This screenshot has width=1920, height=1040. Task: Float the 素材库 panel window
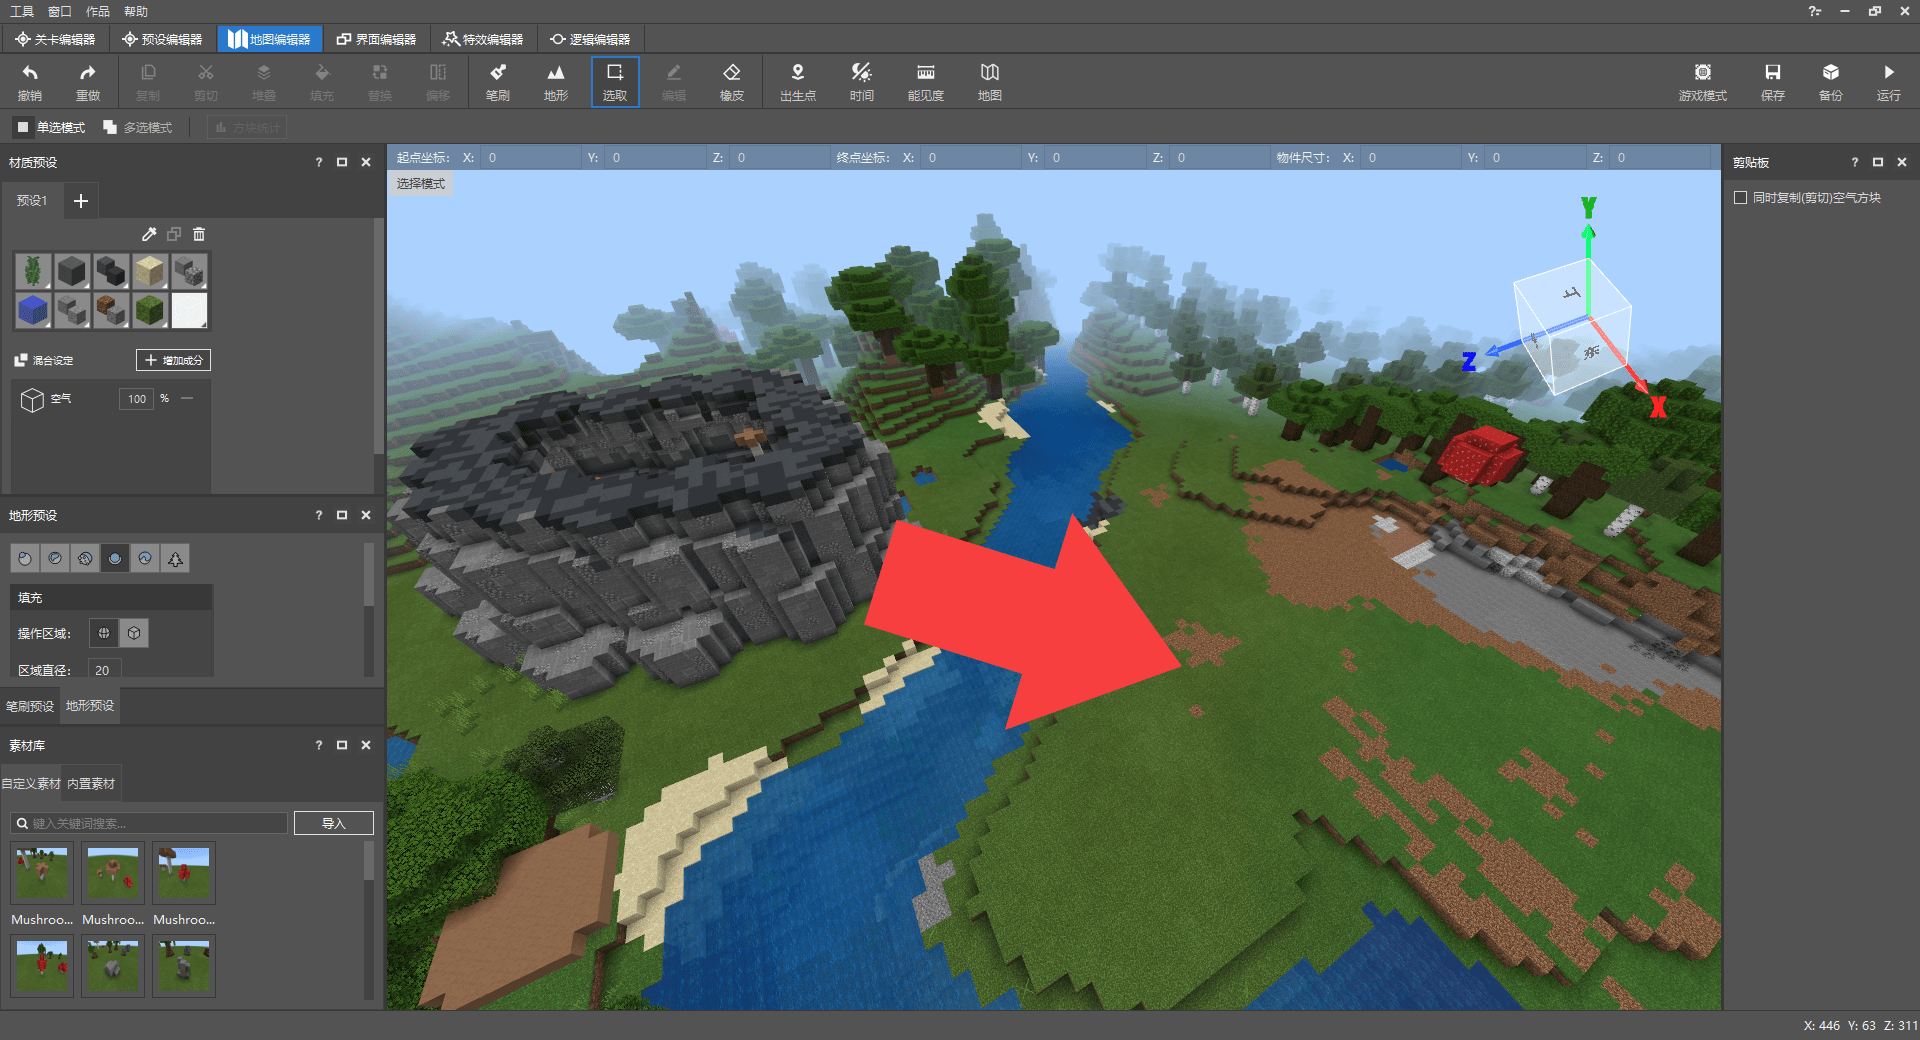point(342,745)
